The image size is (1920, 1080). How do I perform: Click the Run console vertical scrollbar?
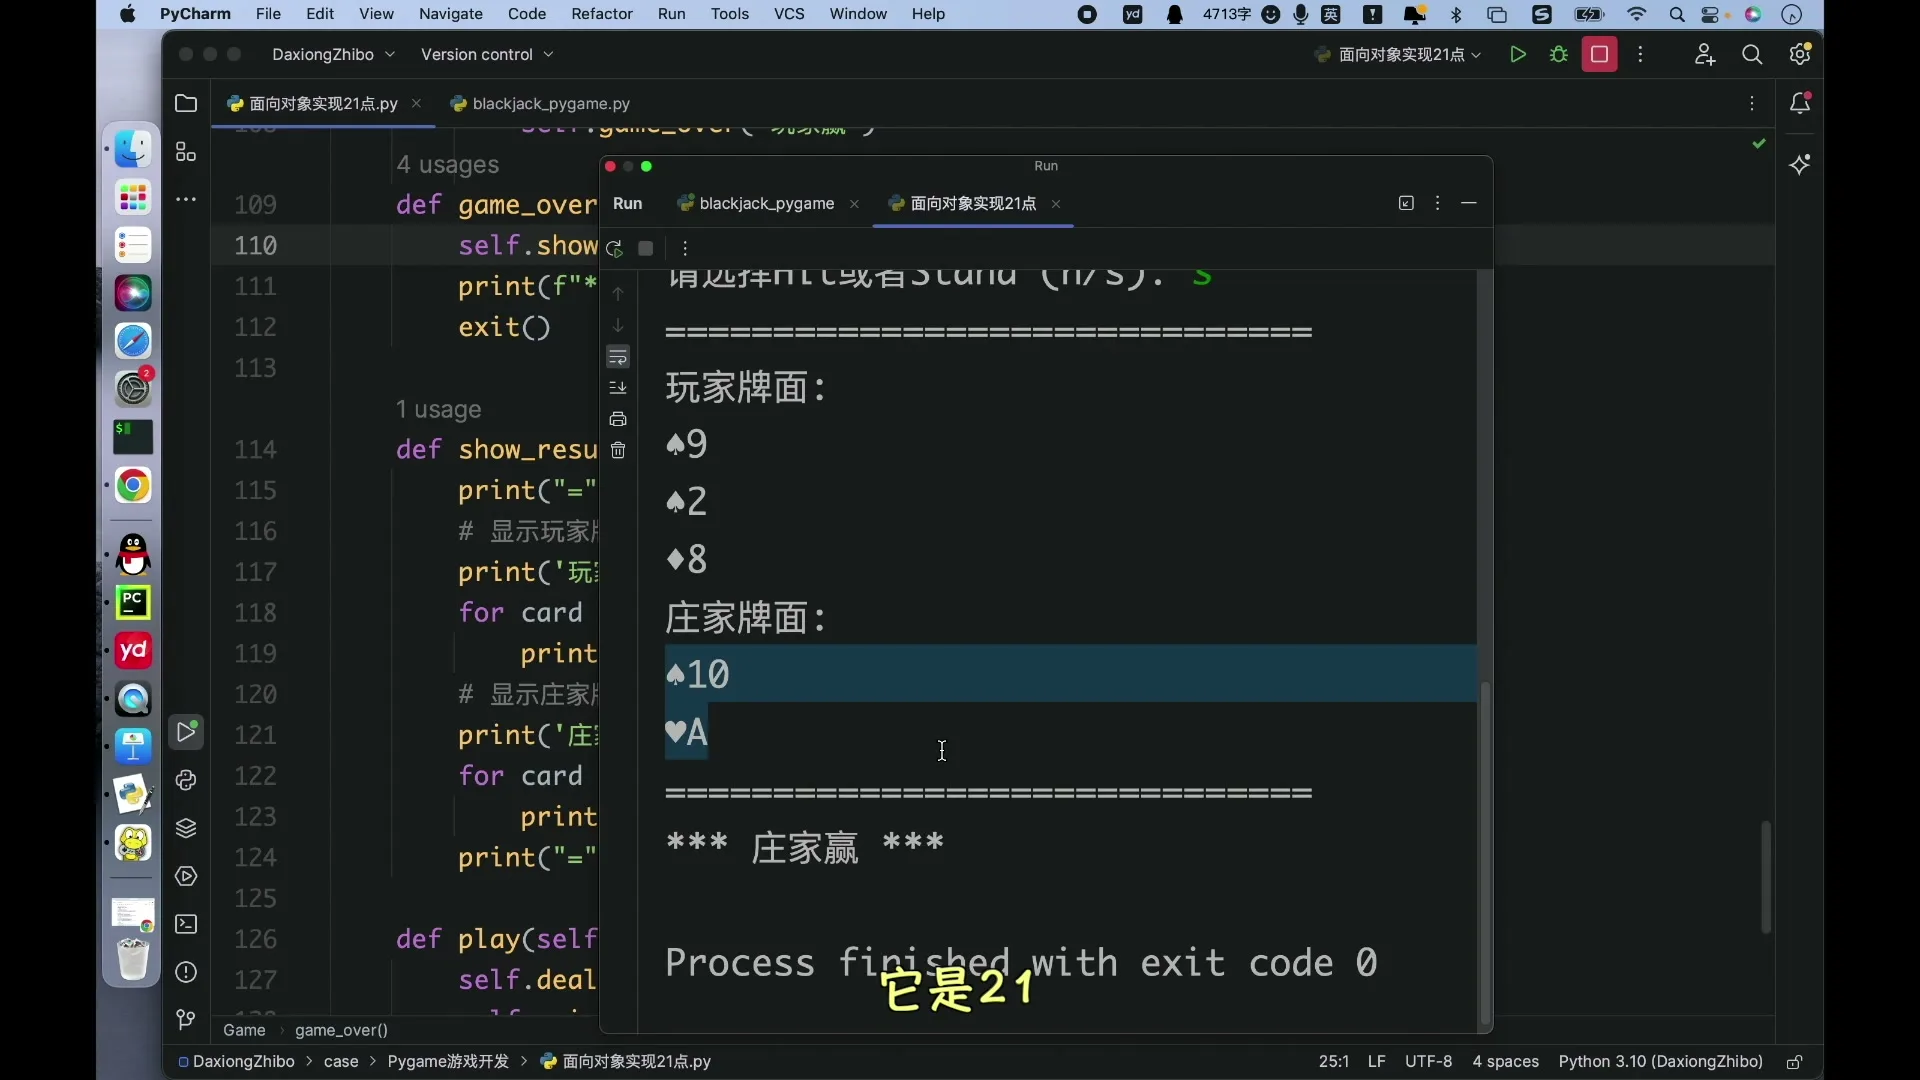point(1485,853)
